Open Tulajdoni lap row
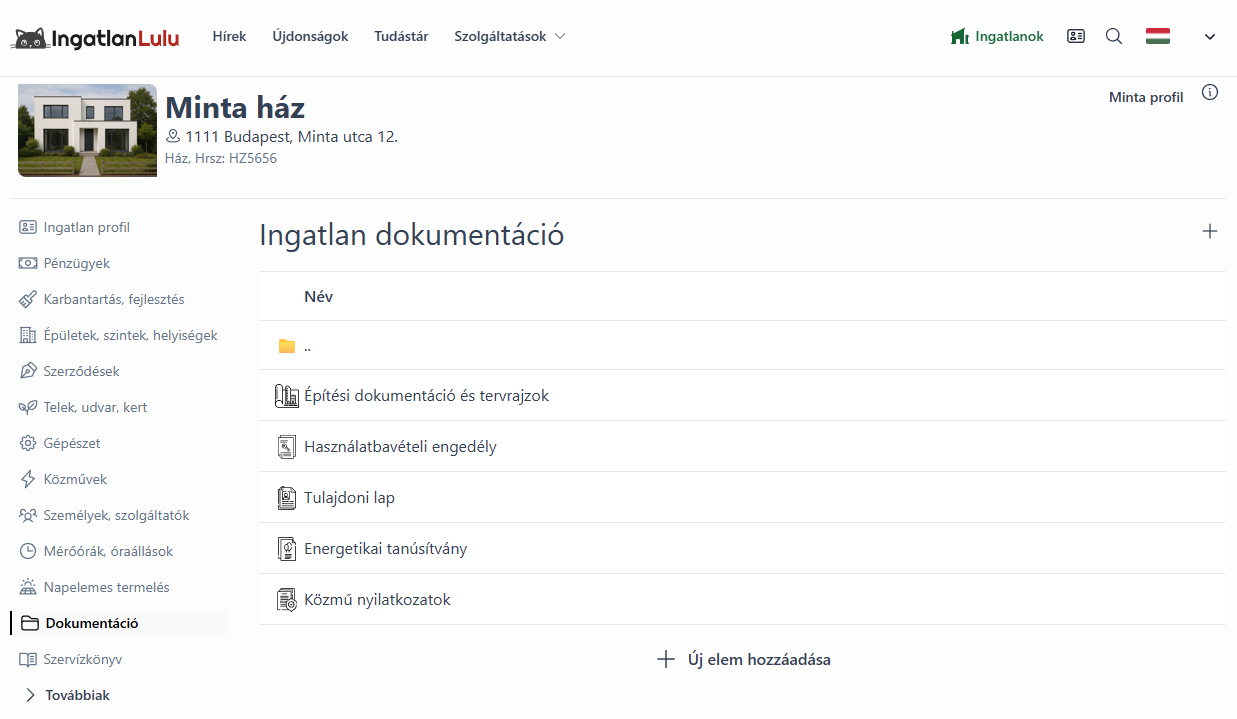1237x719 pixels. pos(742,497)
